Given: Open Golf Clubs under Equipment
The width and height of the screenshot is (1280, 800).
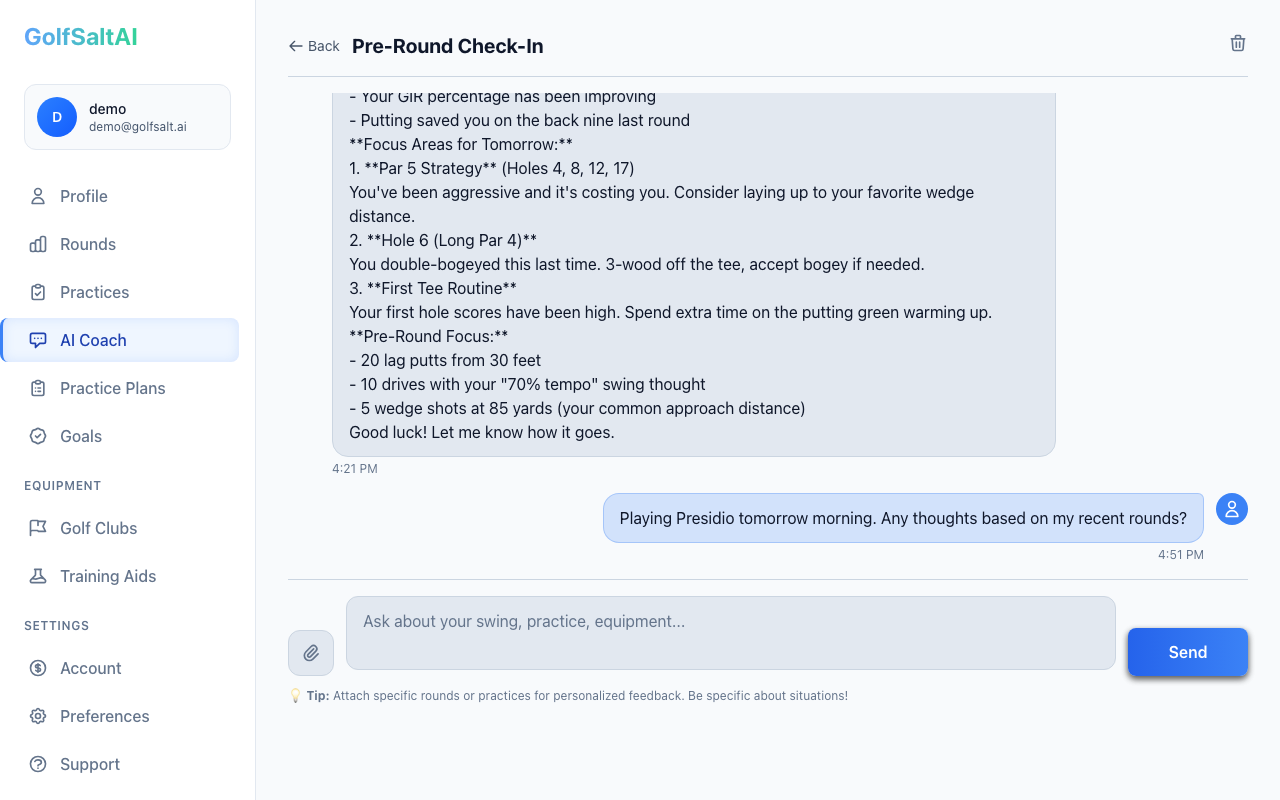Looking at the screenshot, I should 99,528.
